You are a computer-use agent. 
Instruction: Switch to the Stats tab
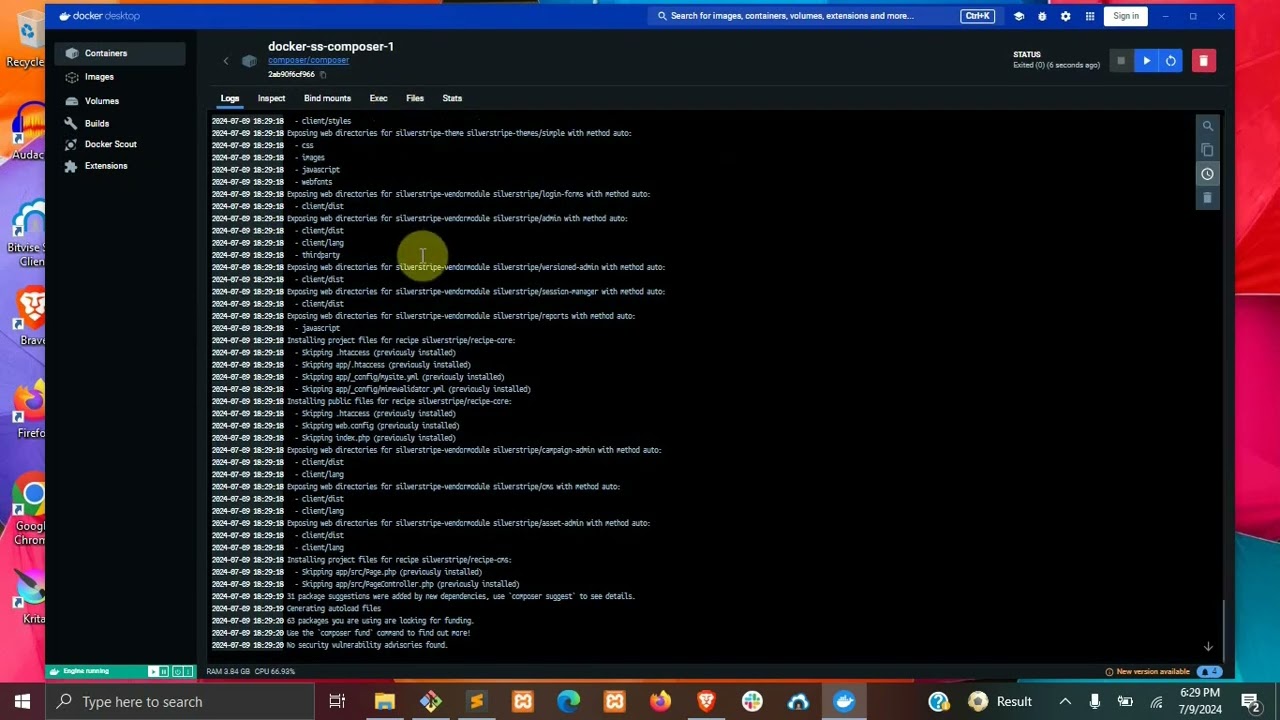pyautogui.click(x=452, y=98)
